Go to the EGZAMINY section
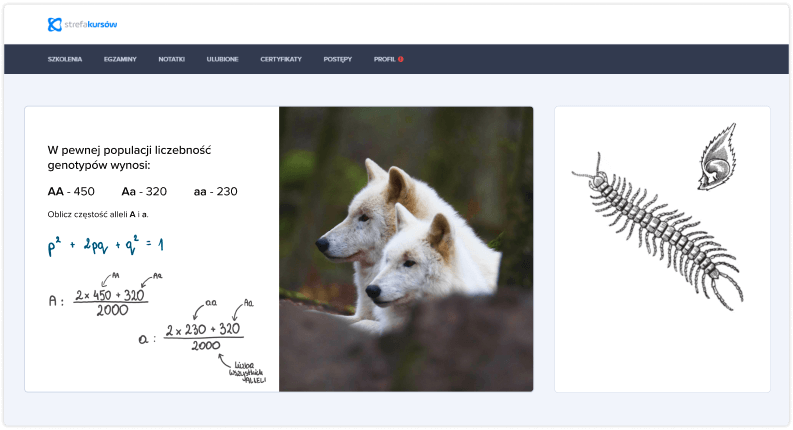 coord(120,59)
